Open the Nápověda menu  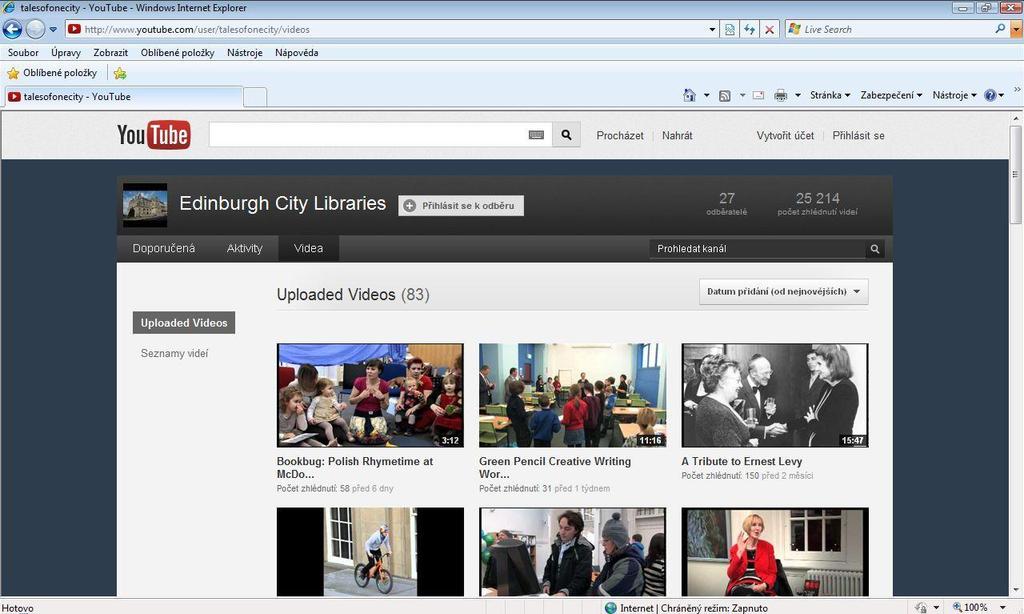pyautogui.click(x=296, y=53)
